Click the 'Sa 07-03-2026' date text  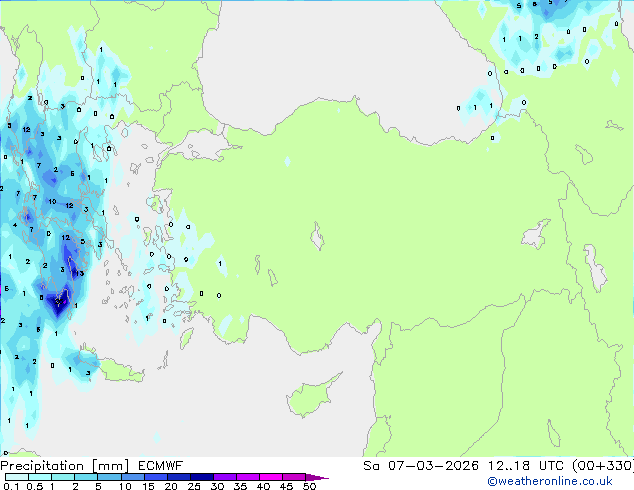(x=421, y=466)
